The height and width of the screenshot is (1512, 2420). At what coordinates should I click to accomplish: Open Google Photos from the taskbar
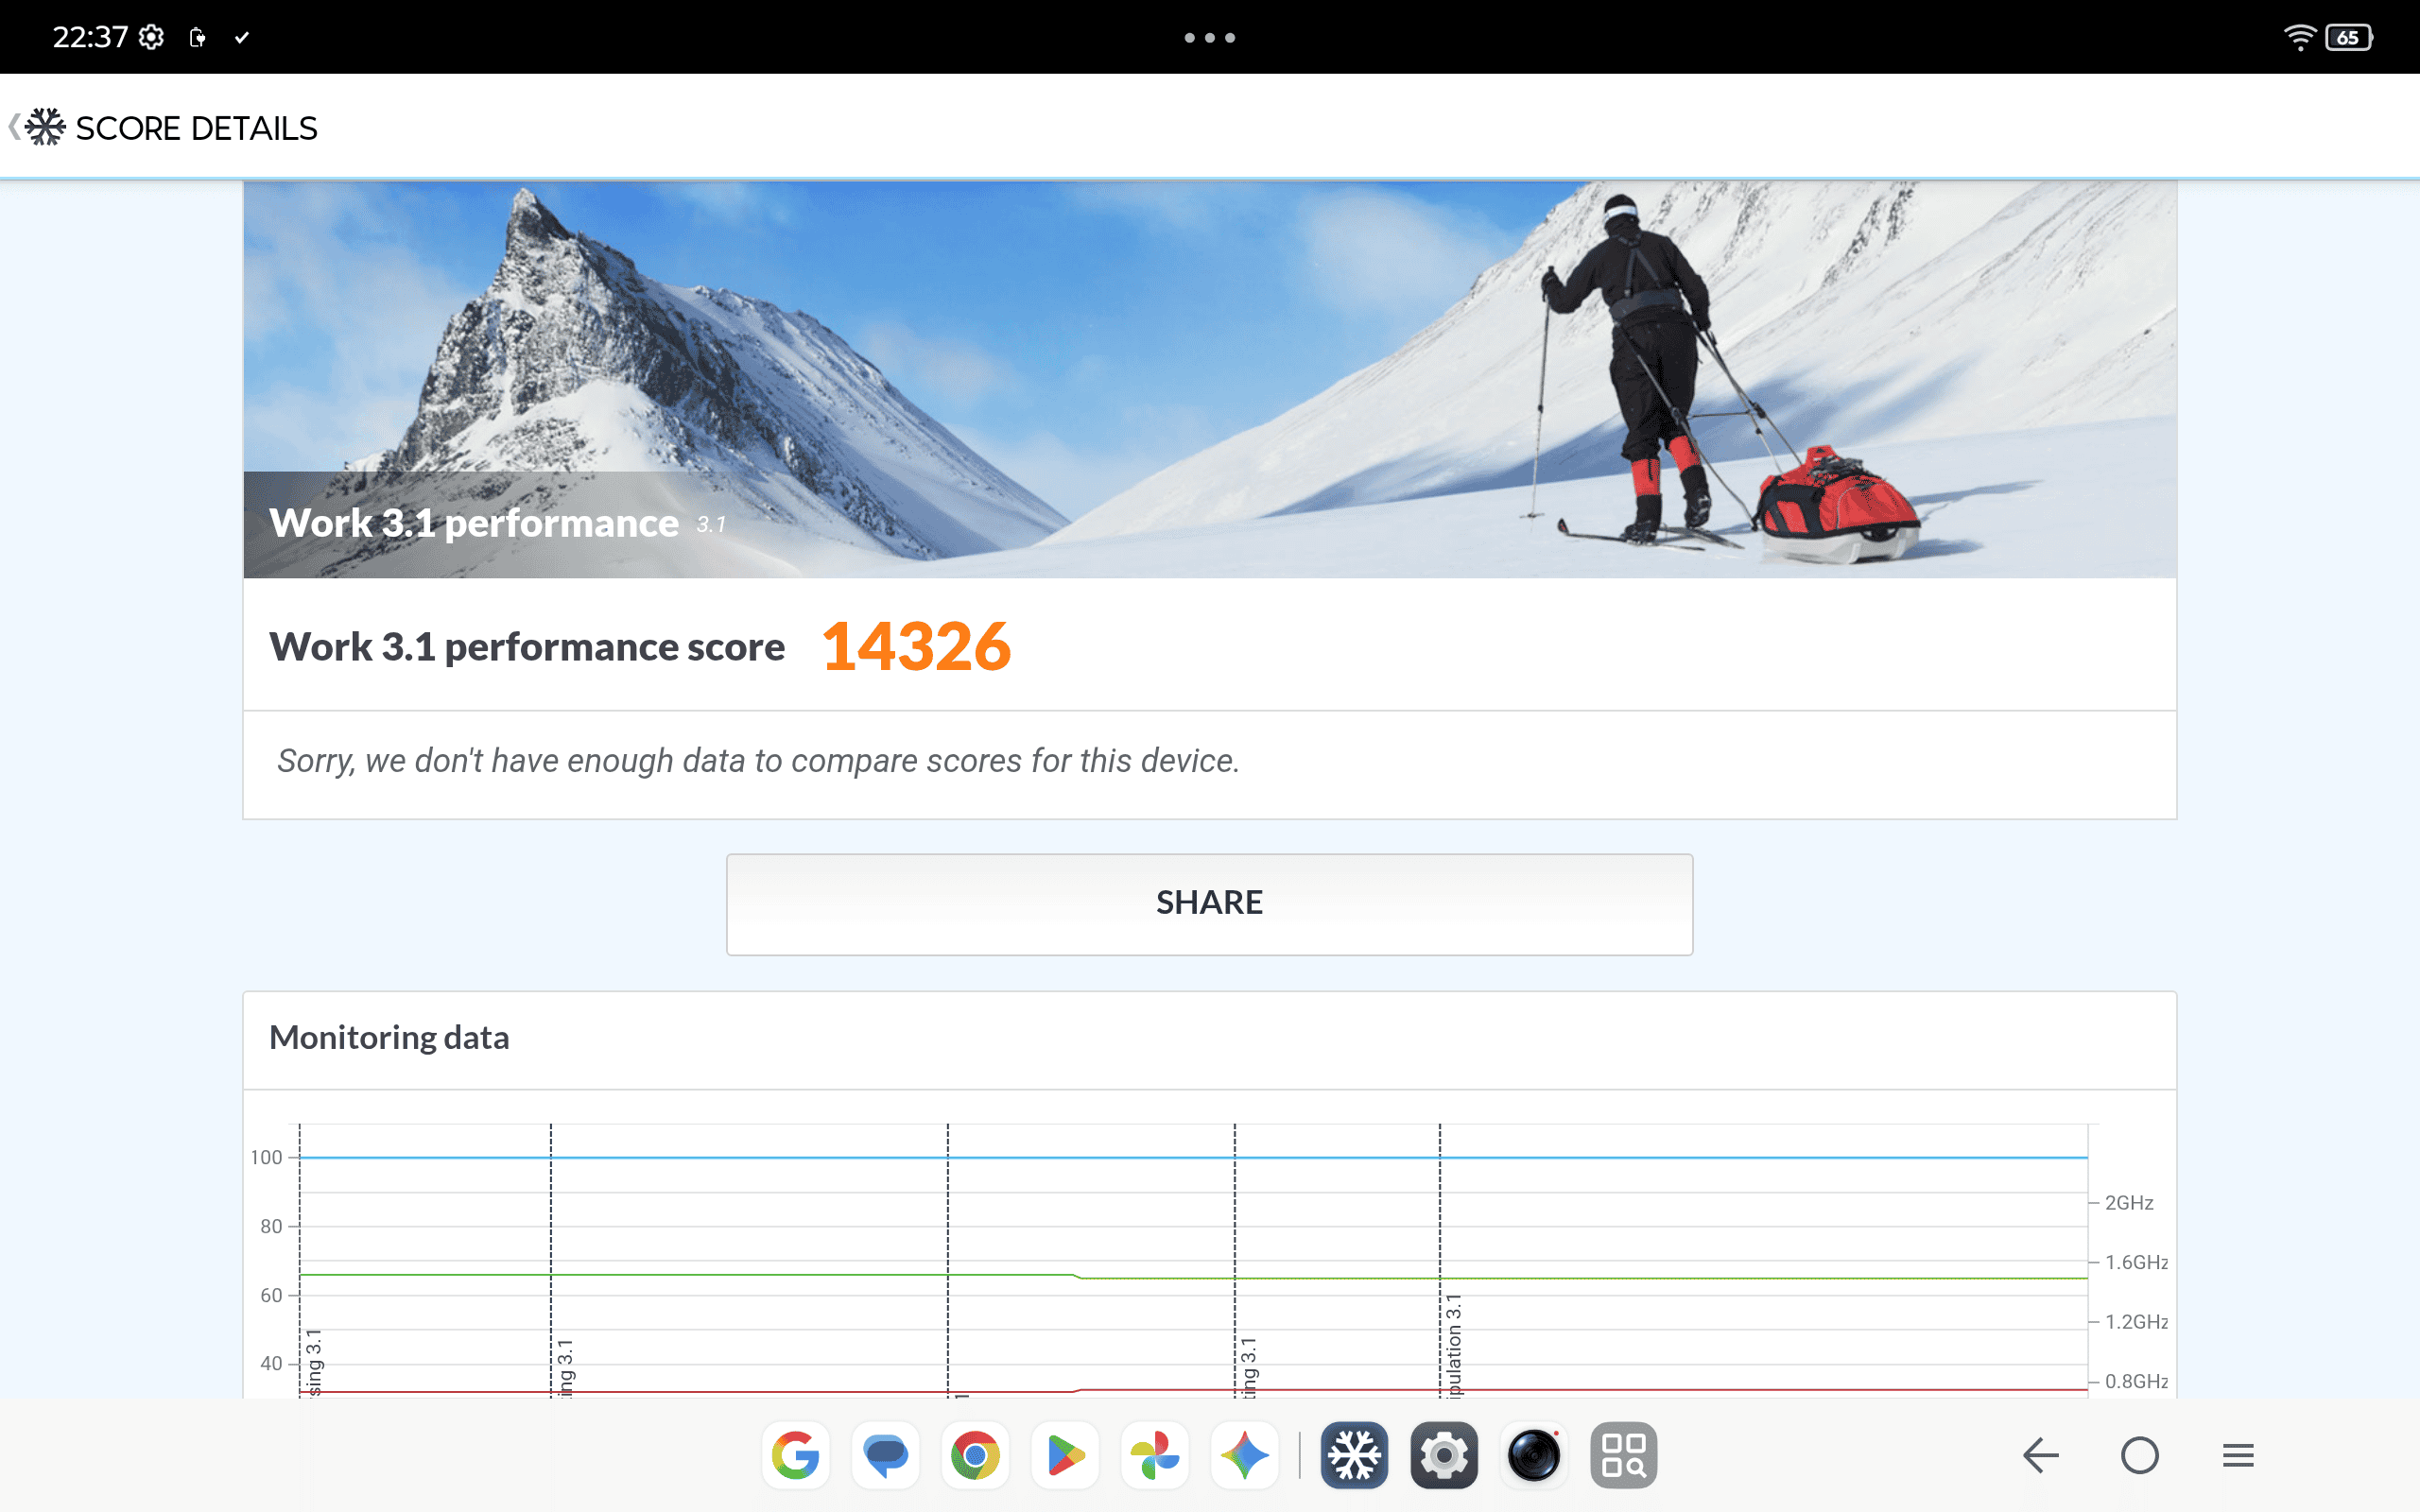click(x=1155, y=1455)
